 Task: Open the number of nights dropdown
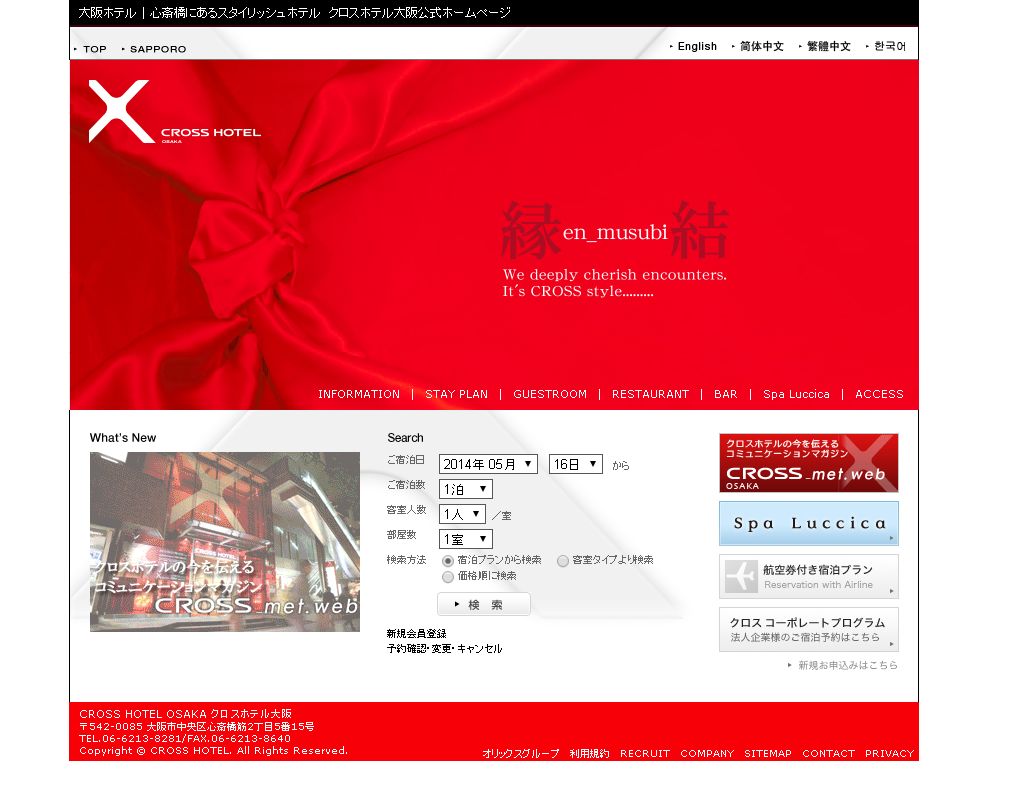[x=466, y=489]
